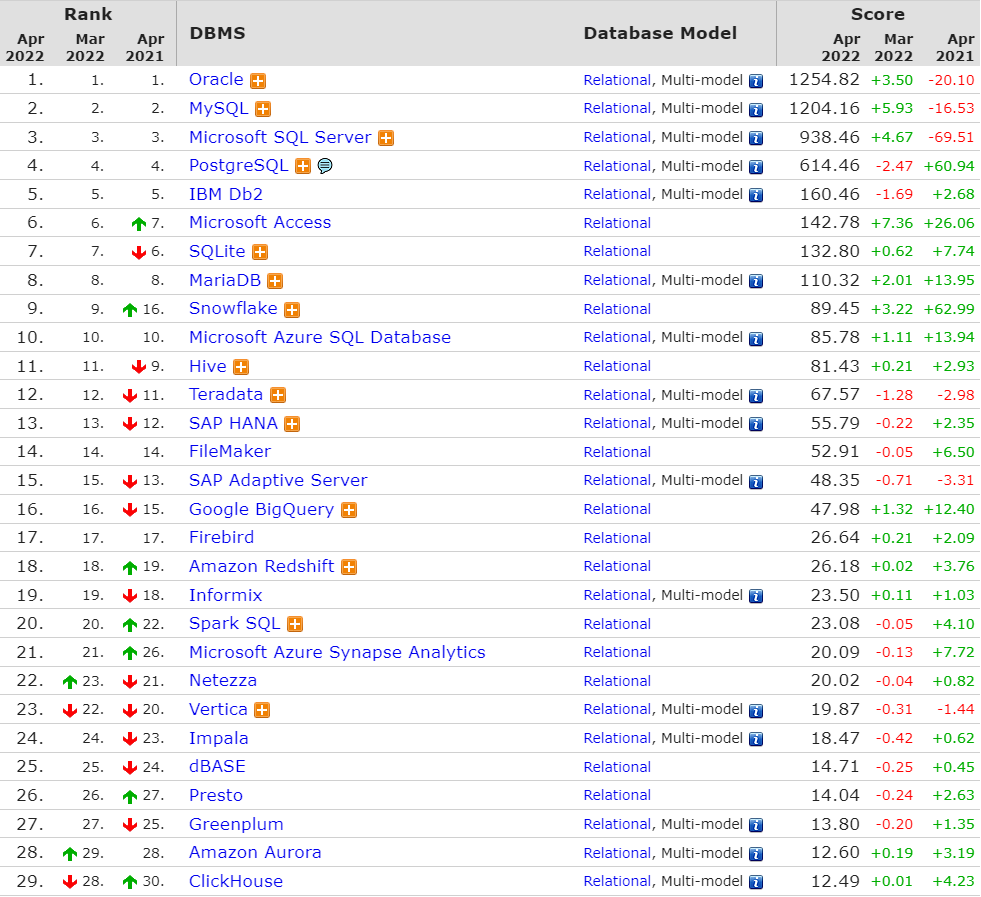Click the plus icon beside SAP HANA
Image resolution: width=981 pixels, height=897 pixels.
[x=292, y=424]
